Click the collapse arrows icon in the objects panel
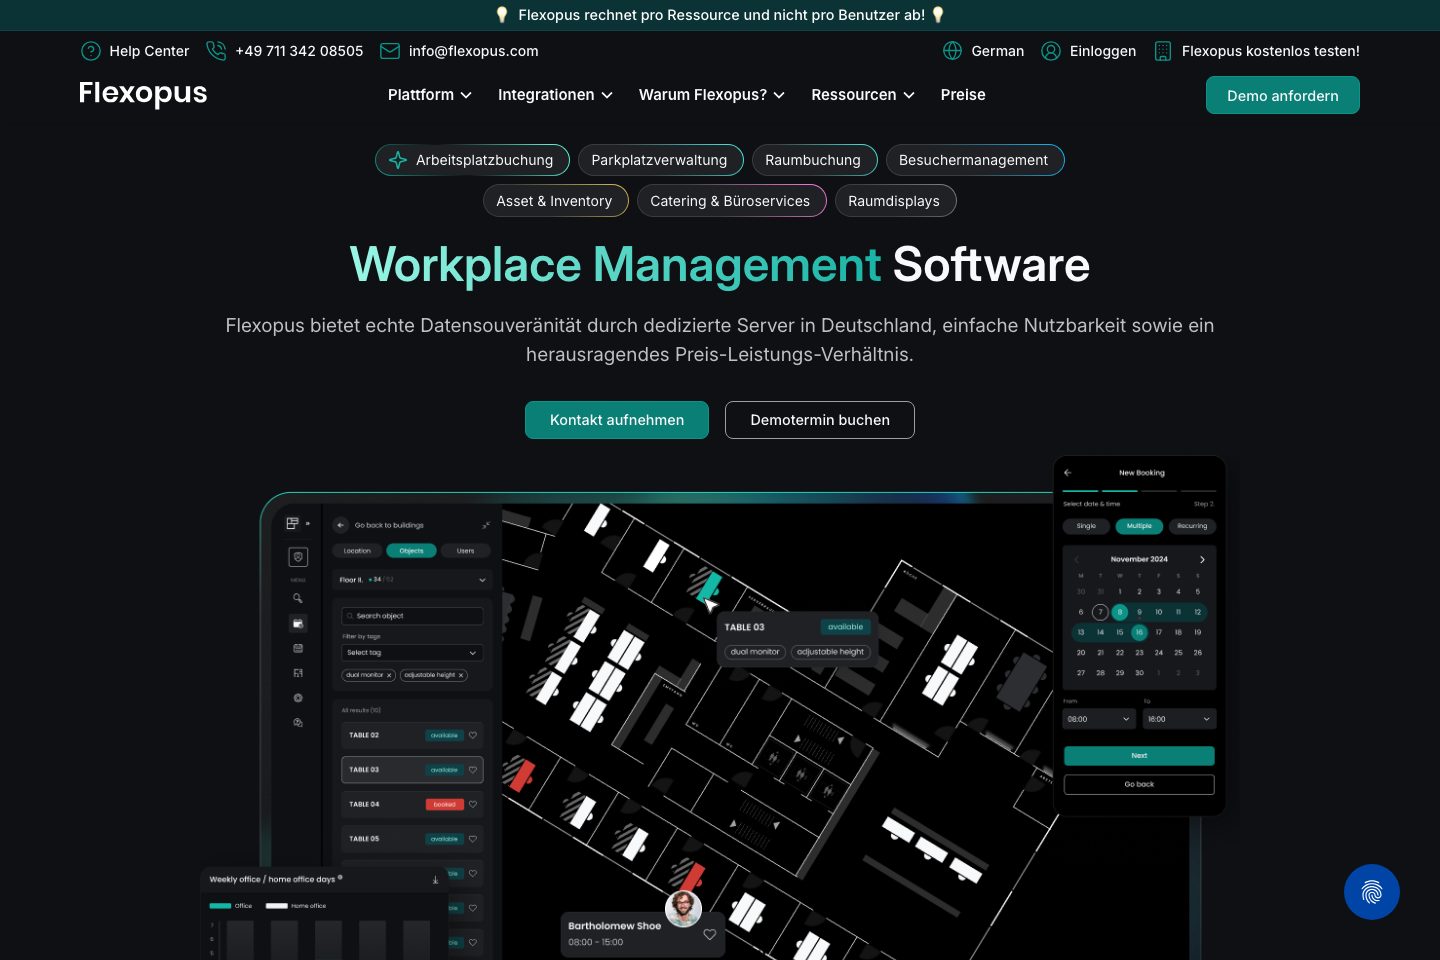The height and width of the screenshot is (960, 1440). coord(486,525)
